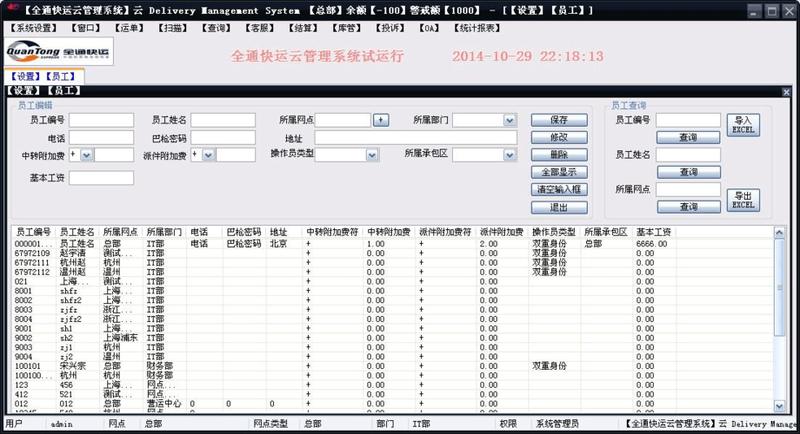Open the 【OA】 menu
This screenshot has width=800, height=434.
point(429,28)
